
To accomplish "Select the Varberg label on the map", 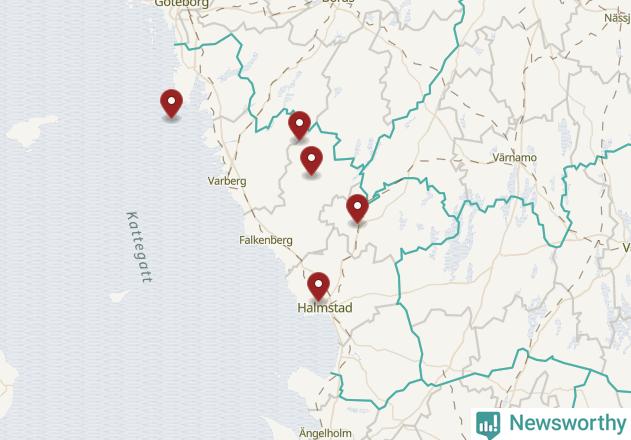I will [x=227, y=181].
